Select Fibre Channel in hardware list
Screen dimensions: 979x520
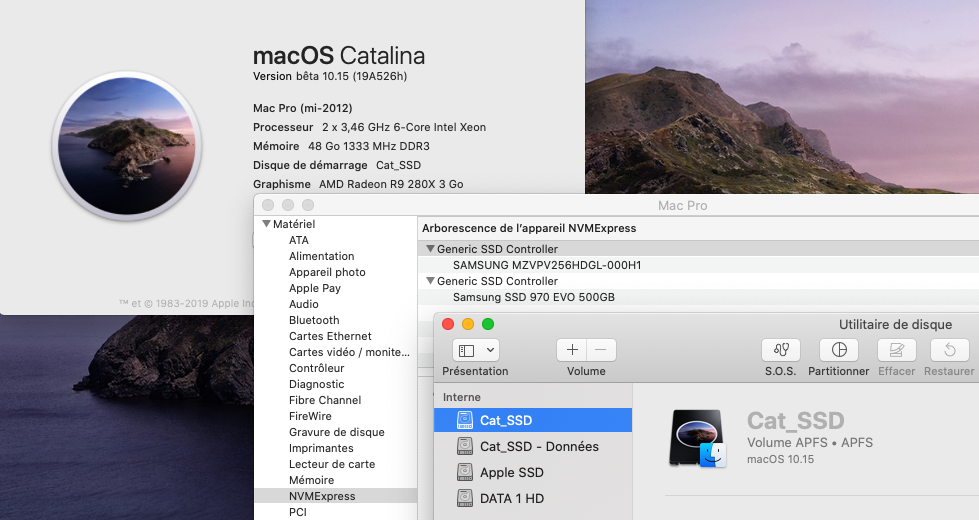pyautogui.click(x=325, y=400)
